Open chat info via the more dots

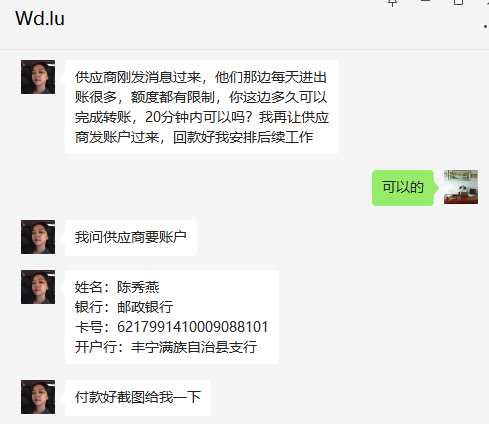coord(486,26)
